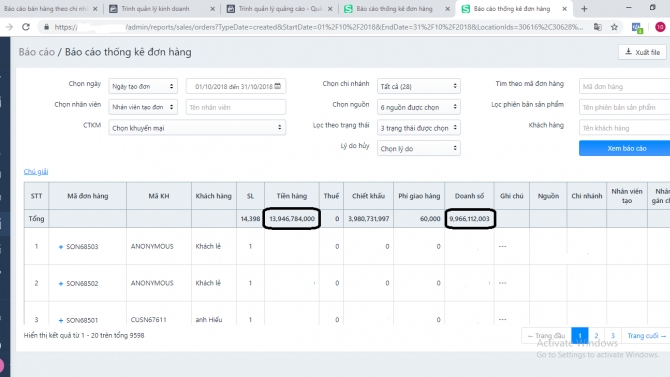Focus the Mã đơn hàng search input
The image size is (670, 377).
(624, 86)
